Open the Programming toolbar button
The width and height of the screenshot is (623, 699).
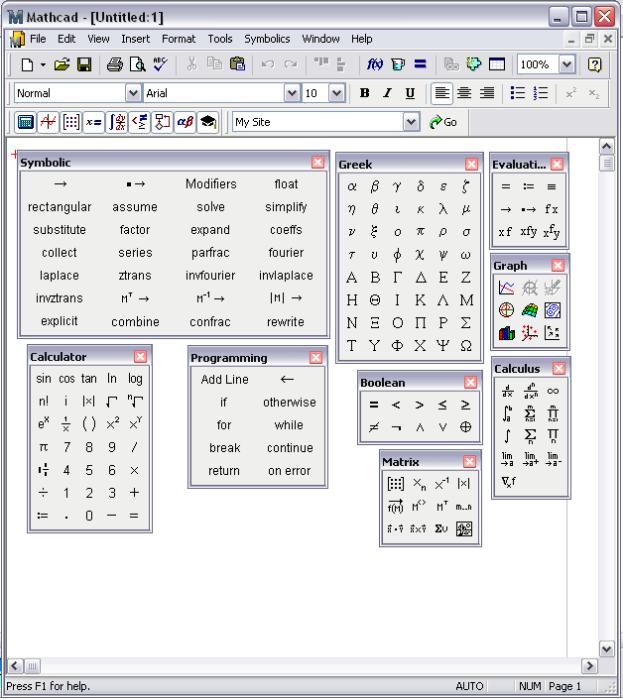coord(162,122)
